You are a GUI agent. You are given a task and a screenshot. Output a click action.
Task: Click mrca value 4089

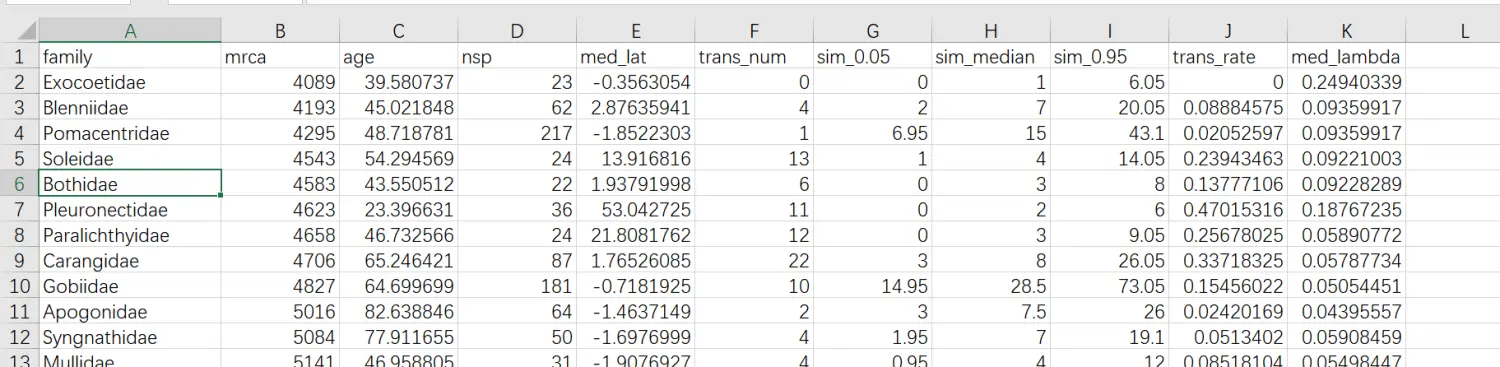point(280,82)
